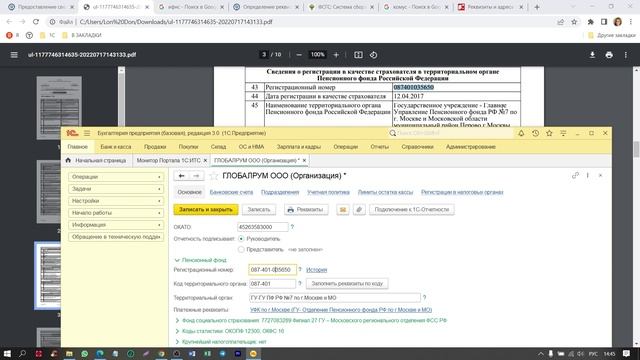This screenshot has width=640, height=360.
Task: Click the Код территориального органа field
Action: [272, 283]
